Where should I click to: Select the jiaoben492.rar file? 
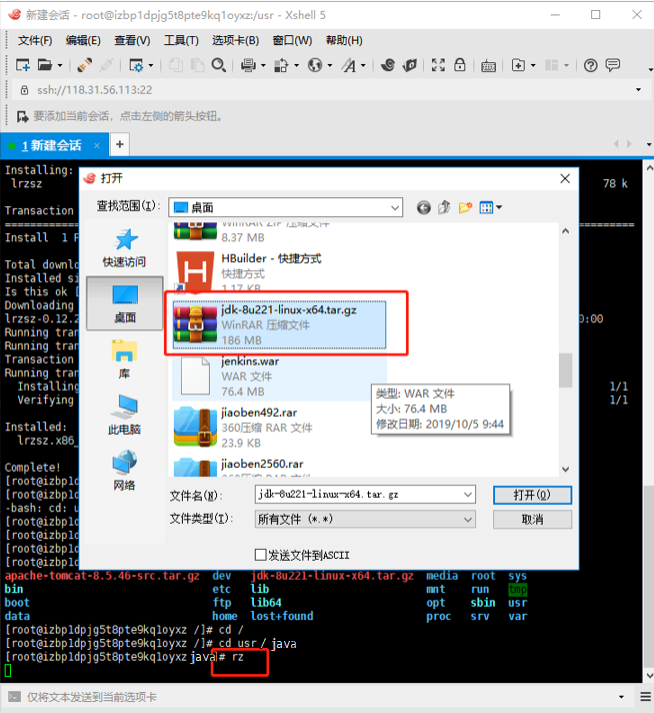pos(279,427)
